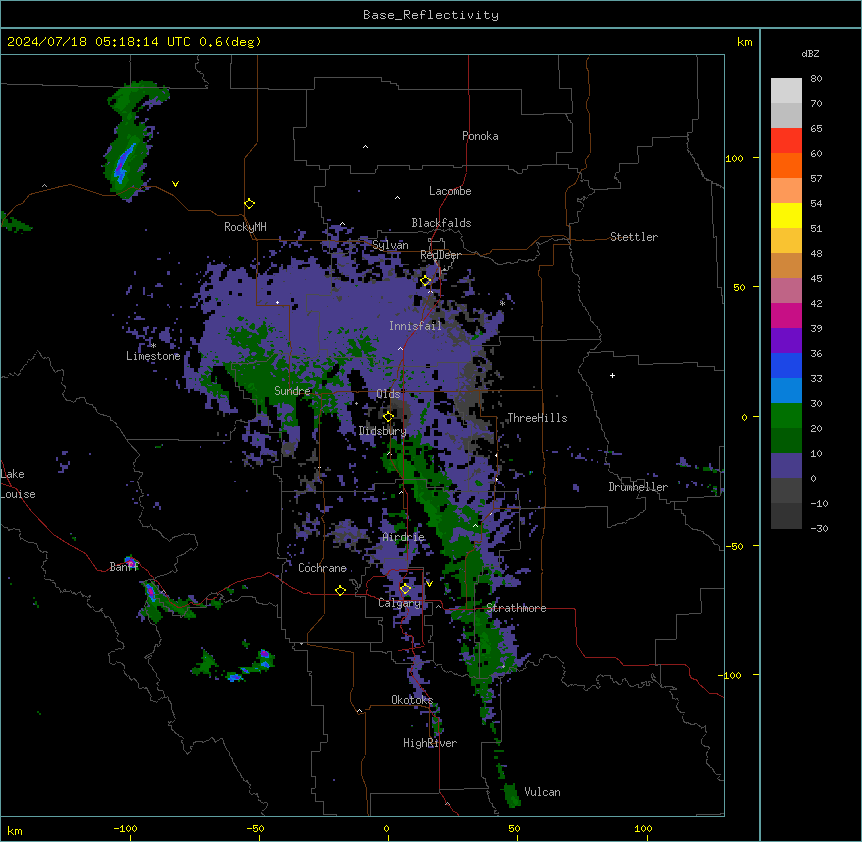Select the red 60-65 dBZ legend swatch
862x842 pixels.
[786, 140]
